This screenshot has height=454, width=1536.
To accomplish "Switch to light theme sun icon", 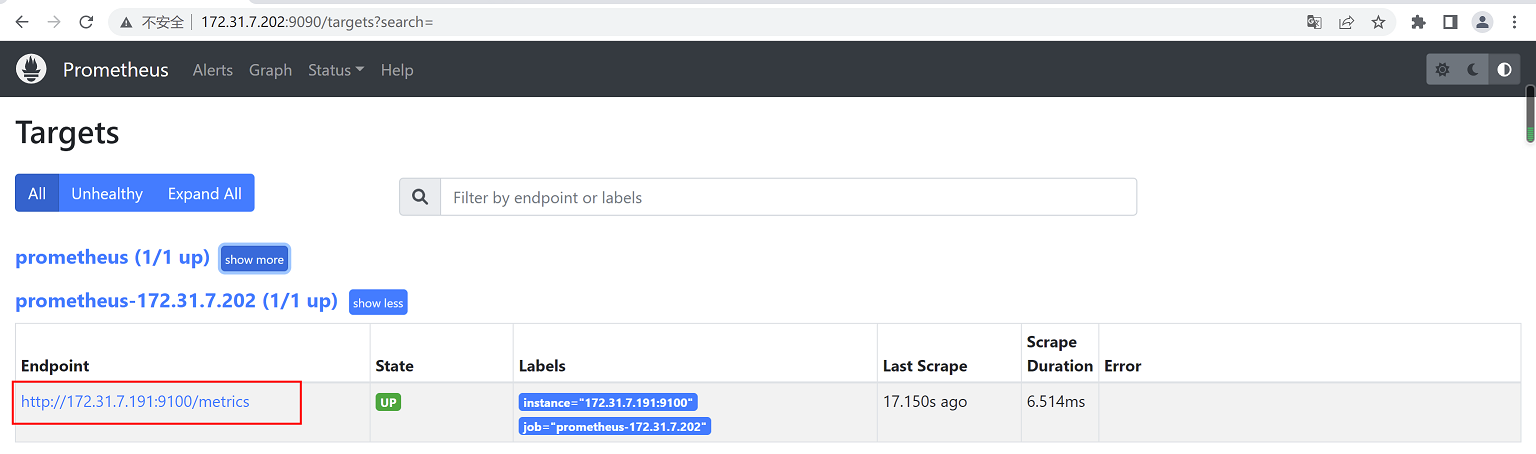I will [1442, 70].
